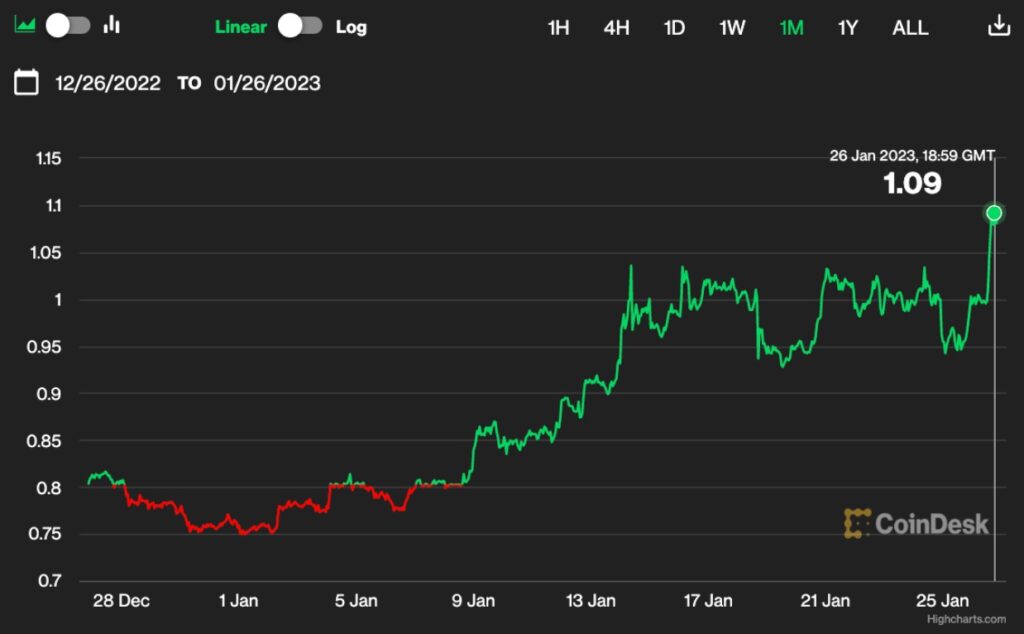Switch to bar chart using the bars icon
This screenshot has width=1024, height=634.
[x=111, y=26]
